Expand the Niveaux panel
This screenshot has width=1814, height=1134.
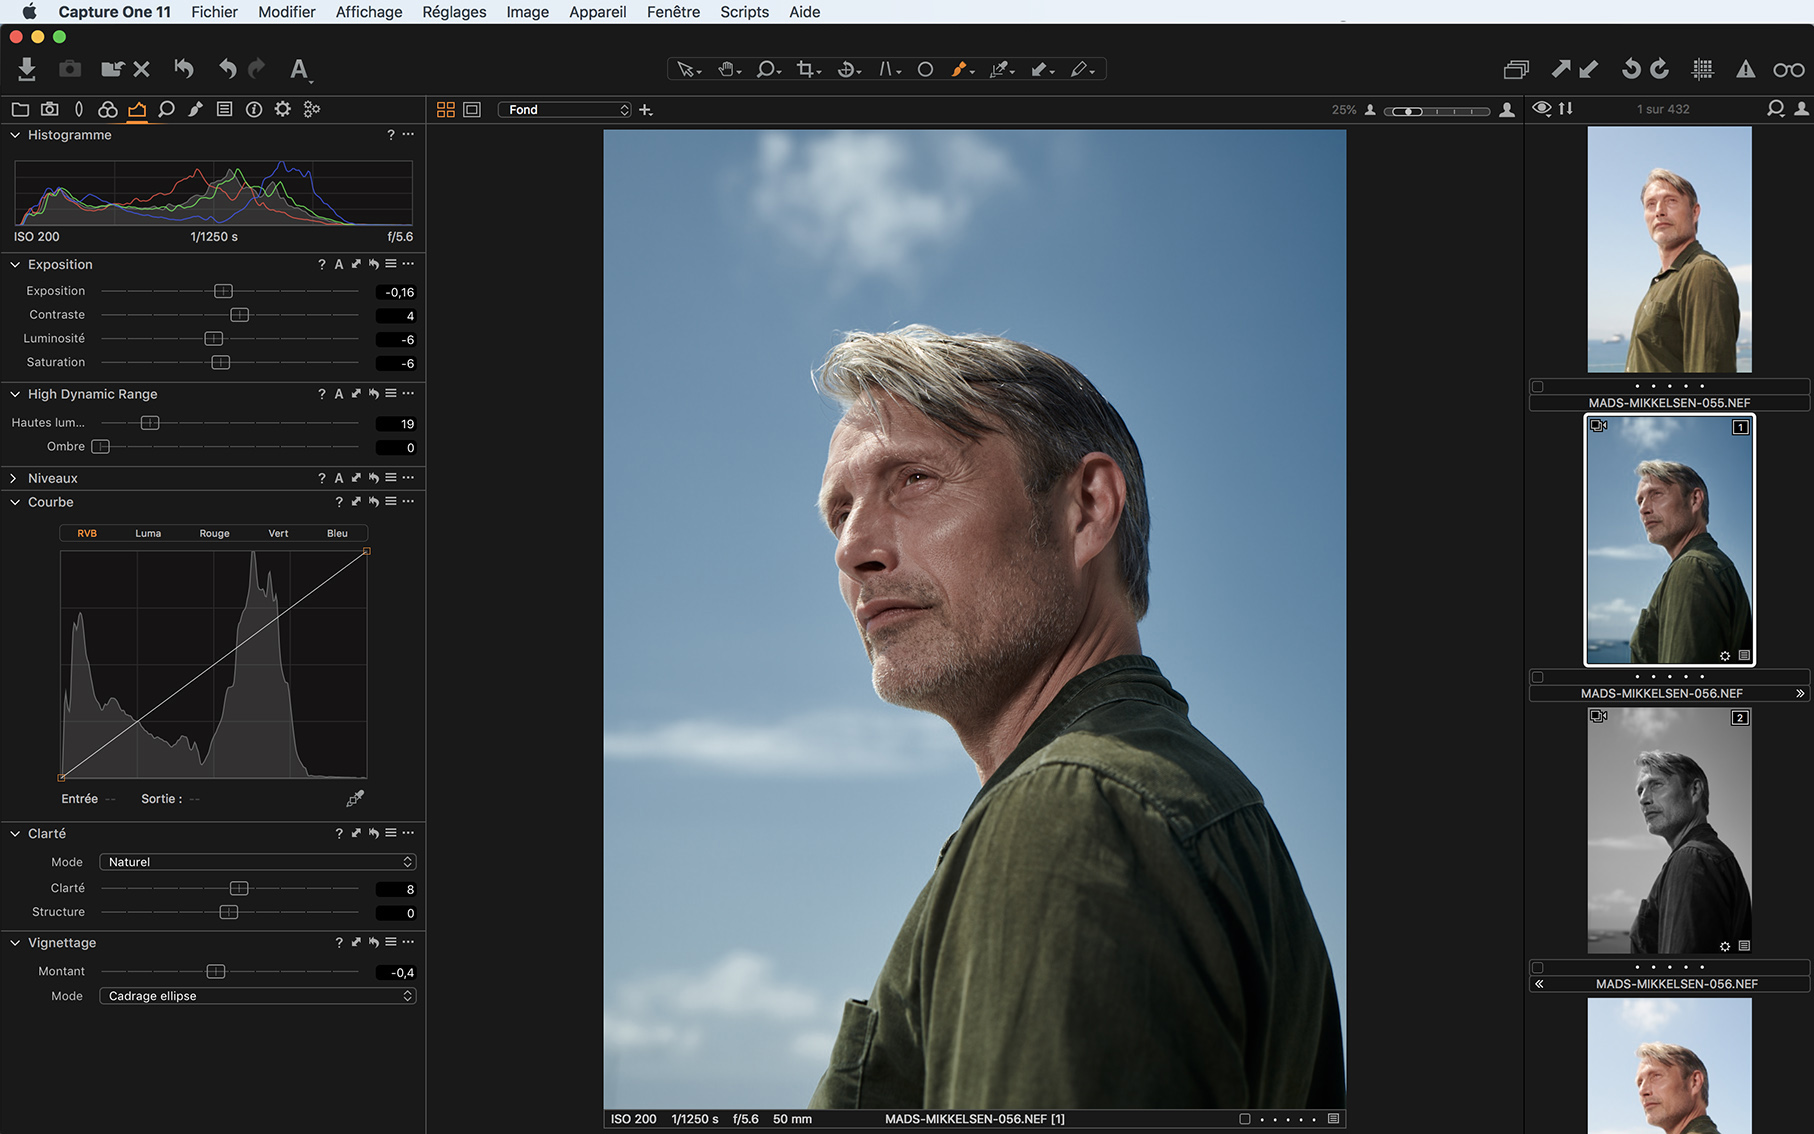click(x=13, y=478)
